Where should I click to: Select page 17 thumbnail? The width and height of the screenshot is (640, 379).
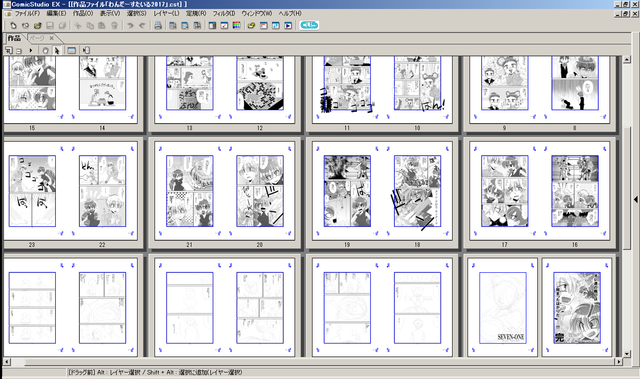504,191
